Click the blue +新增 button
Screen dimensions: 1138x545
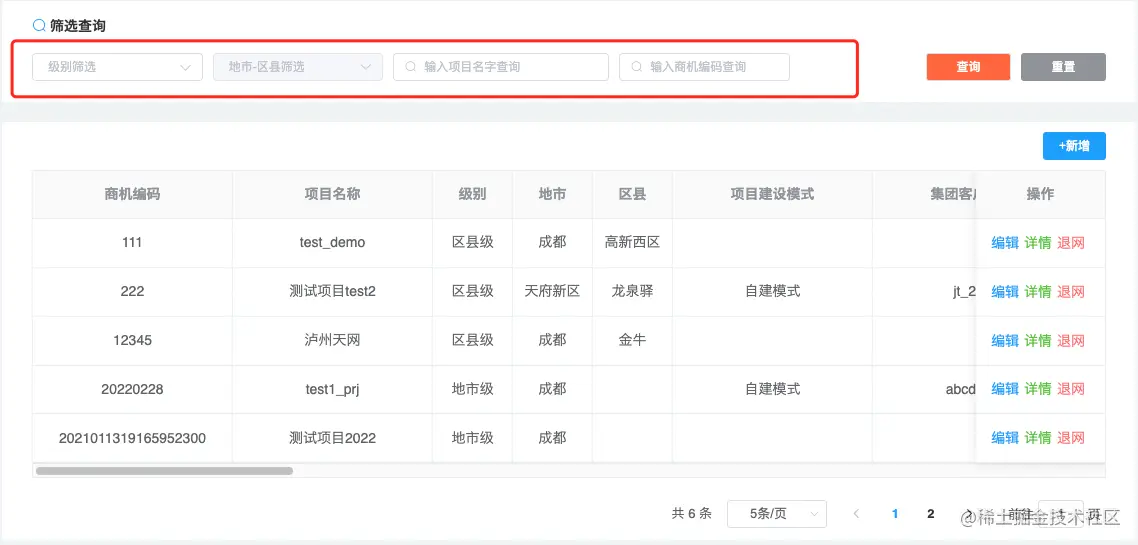(x=1074, y=146)
